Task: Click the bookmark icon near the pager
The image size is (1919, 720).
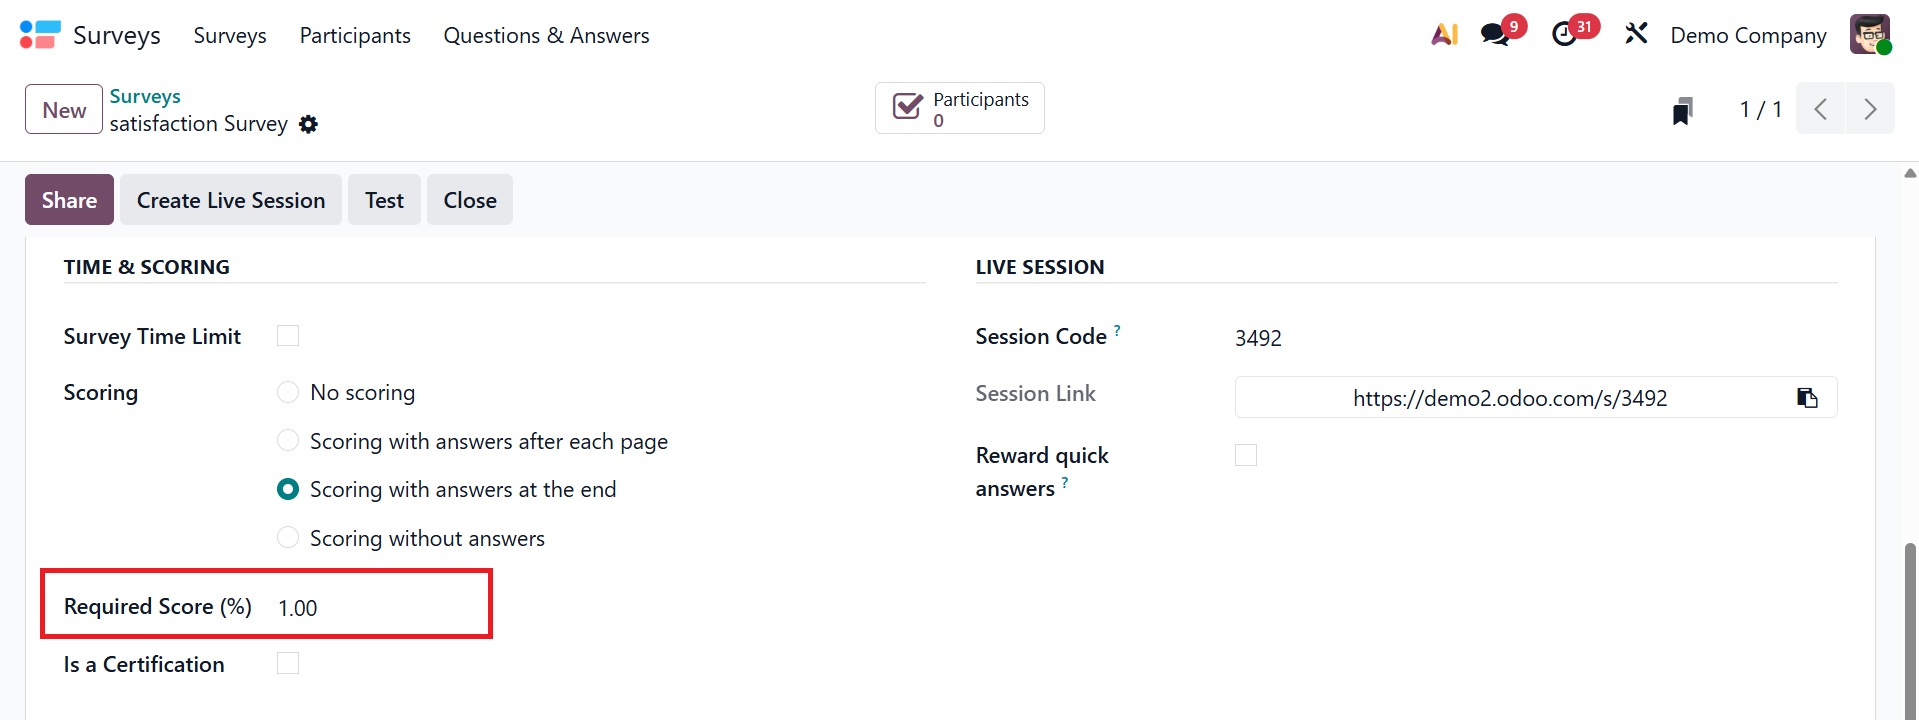Action: tap(1683, 110)
